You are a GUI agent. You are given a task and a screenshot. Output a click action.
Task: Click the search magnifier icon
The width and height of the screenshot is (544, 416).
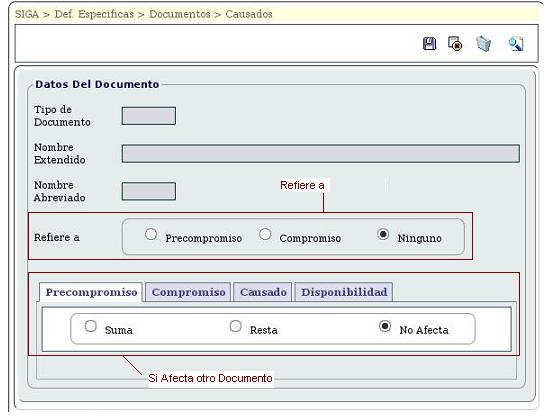(x=516, y=44)
